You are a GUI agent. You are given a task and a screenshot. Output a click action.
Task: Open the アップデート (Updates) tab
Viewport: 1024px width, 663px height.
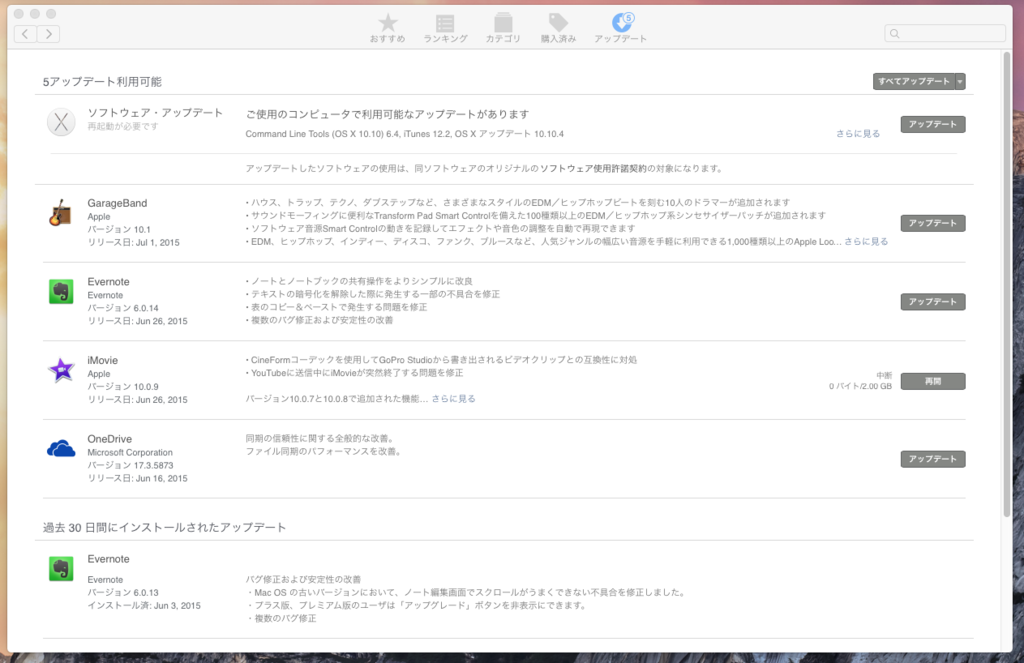click(620, 29)
